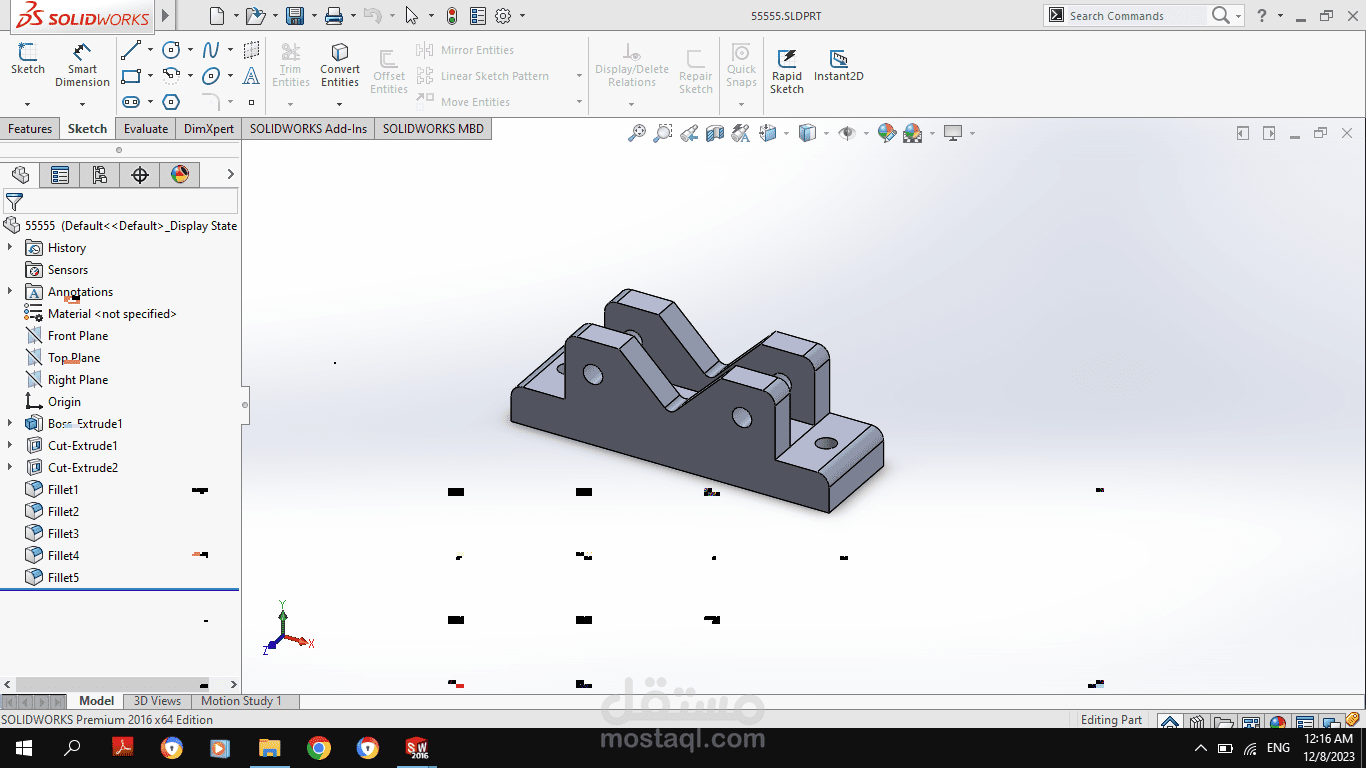Expand the Cut-Extrude2 feature node
The height and width of the screenshot is (768, 1366).
(10, 467)
